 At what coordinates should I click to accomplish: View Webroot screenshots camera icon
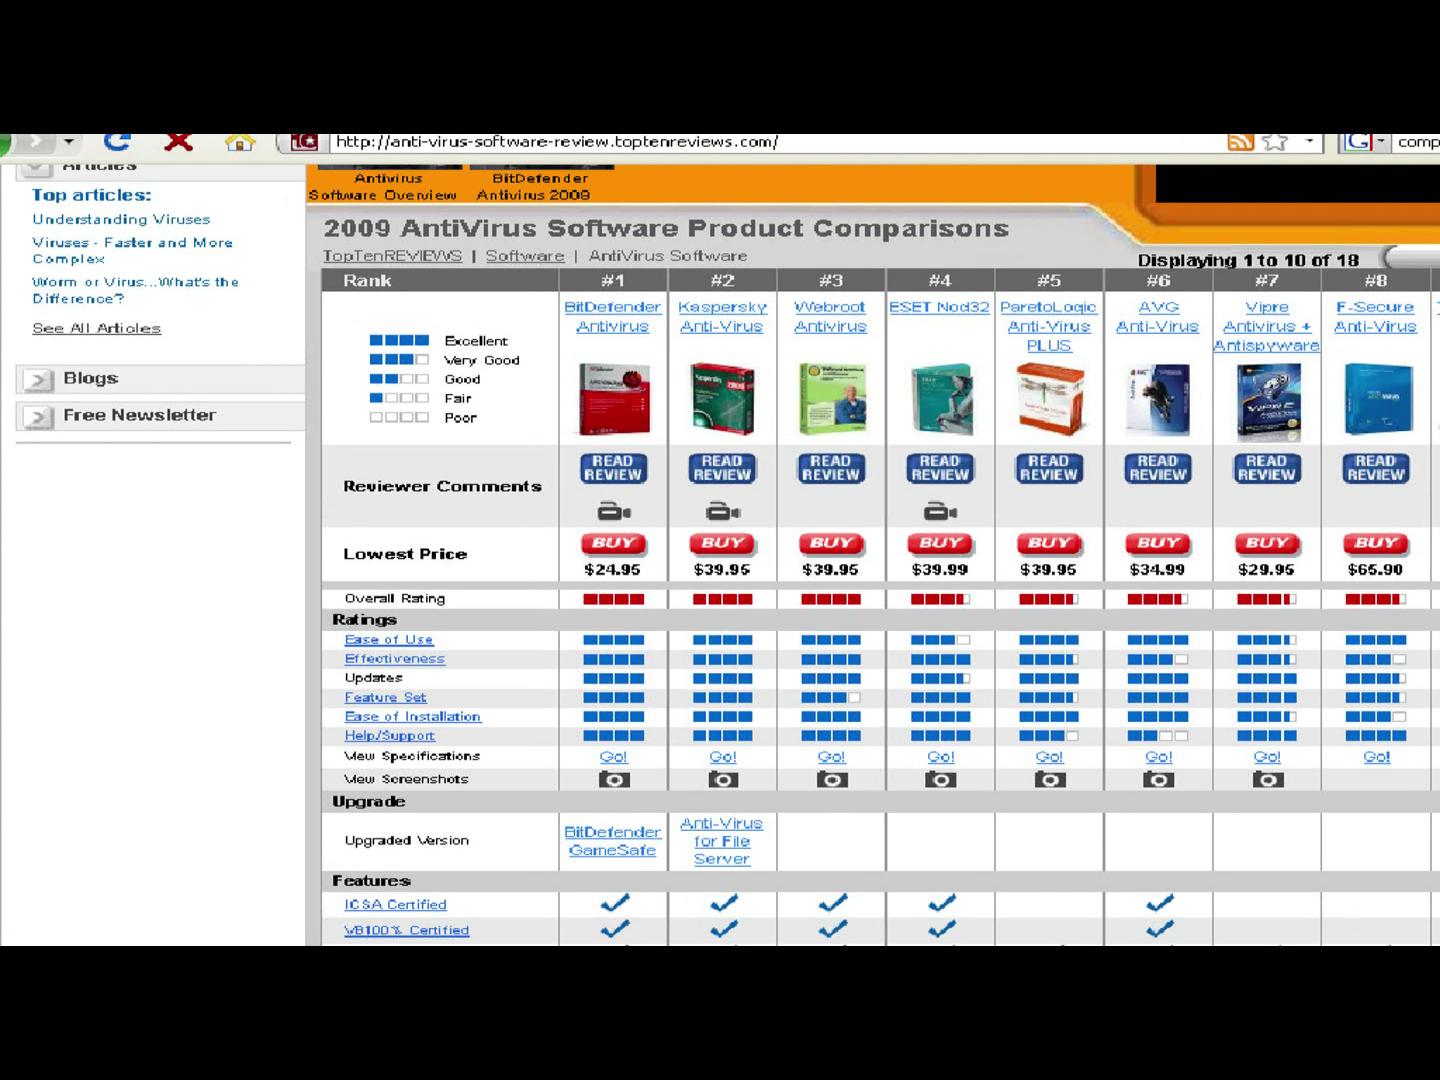pos(831,779)
